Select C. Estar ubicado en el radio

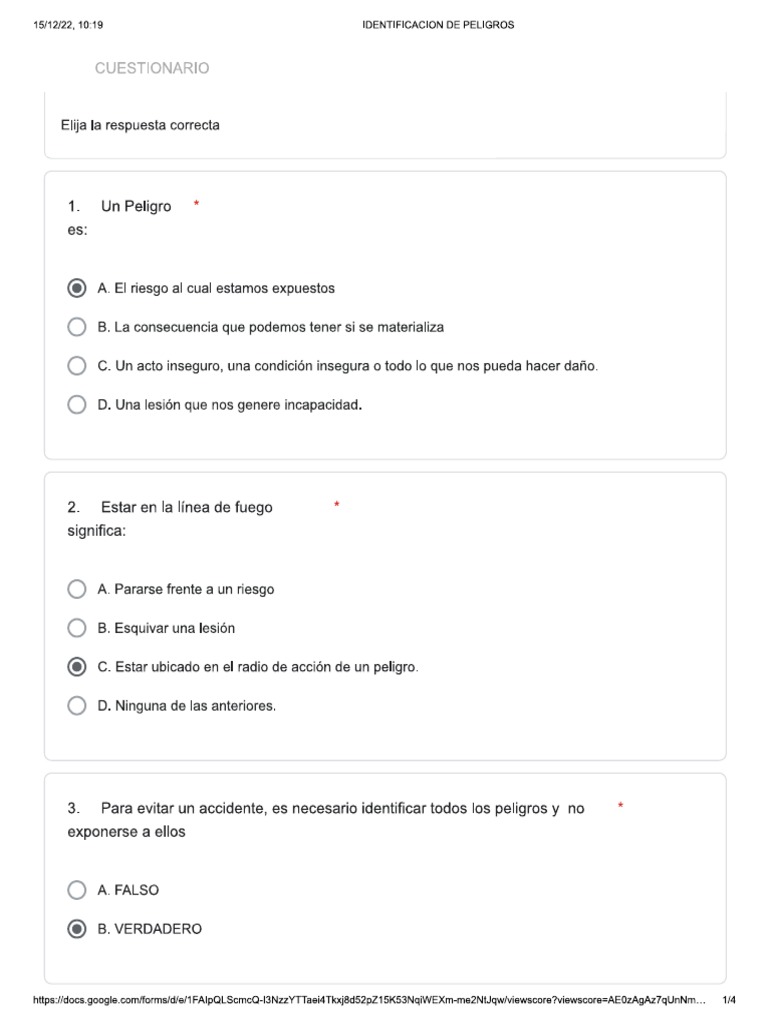[x=77, y=667]
